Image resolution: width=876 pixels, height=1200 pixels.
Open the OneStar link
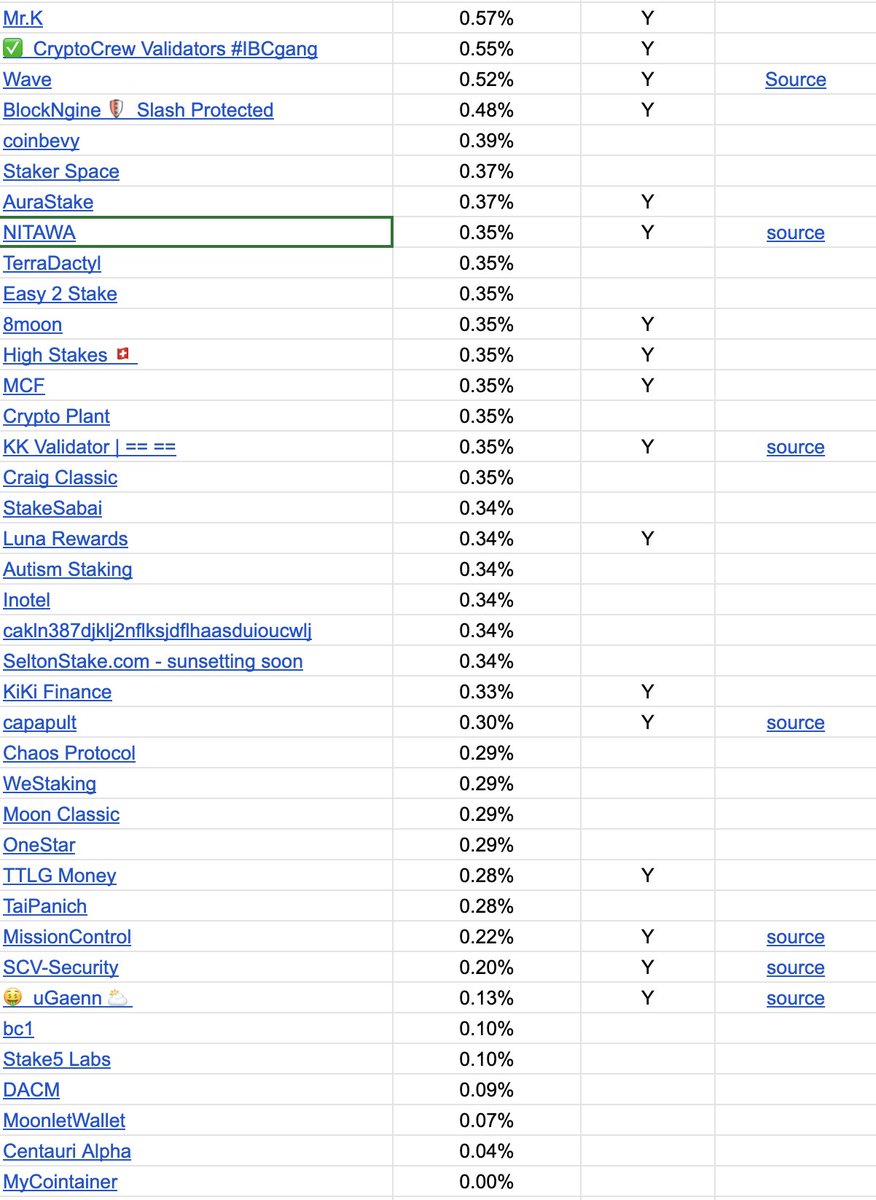click(x=39, y=845)
